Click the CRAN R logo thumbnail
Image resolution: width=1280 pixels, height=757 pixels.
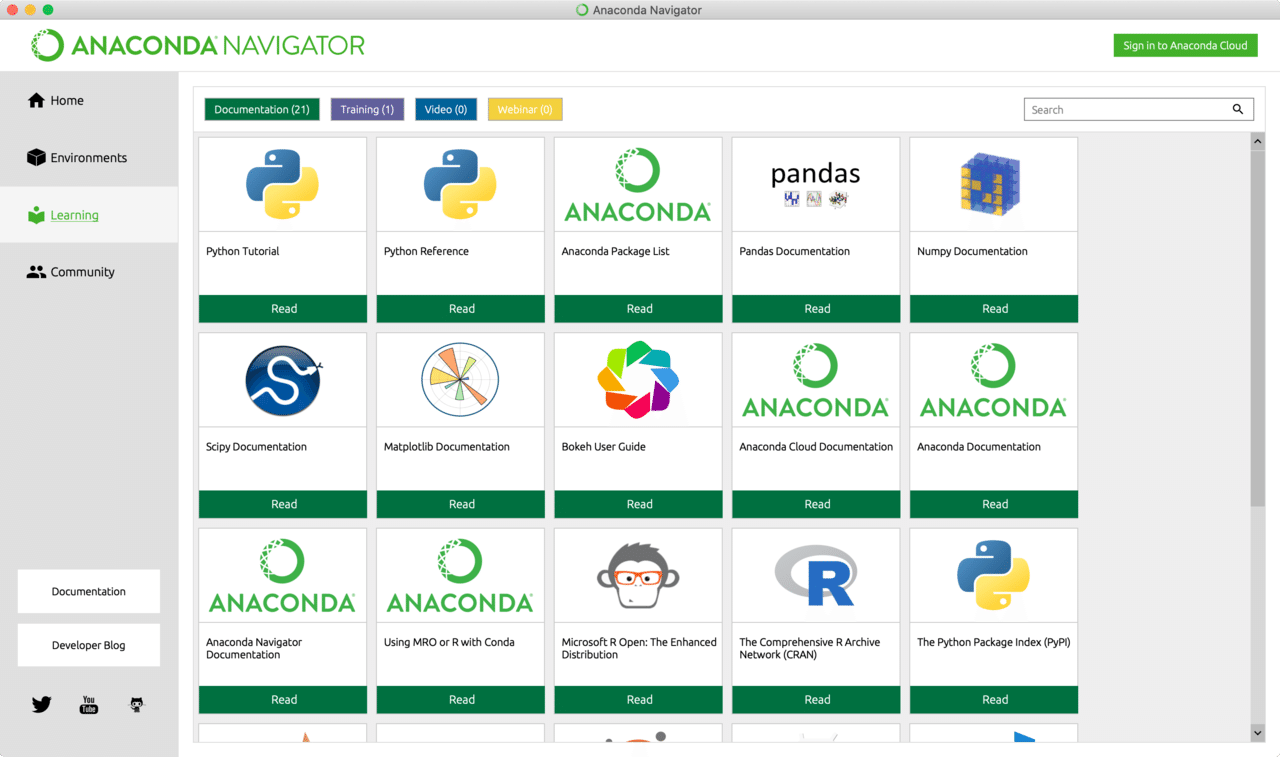816,575
